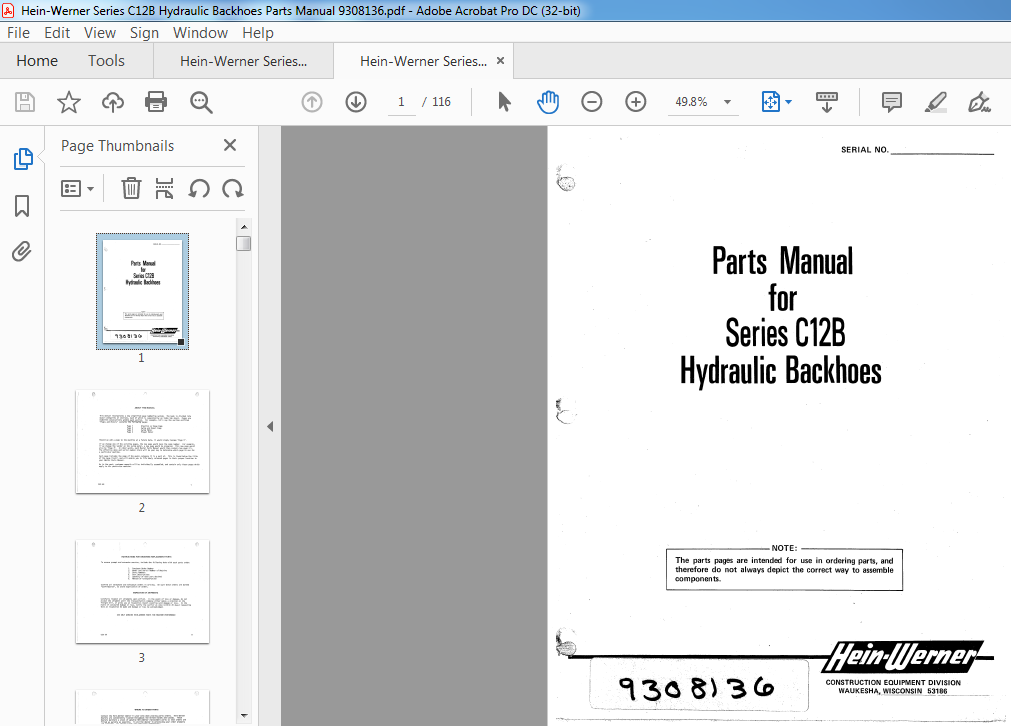Zoom in with the plus icon
Image resolution: width=1011 pixels, height=726 pixels.
(636, 102)
